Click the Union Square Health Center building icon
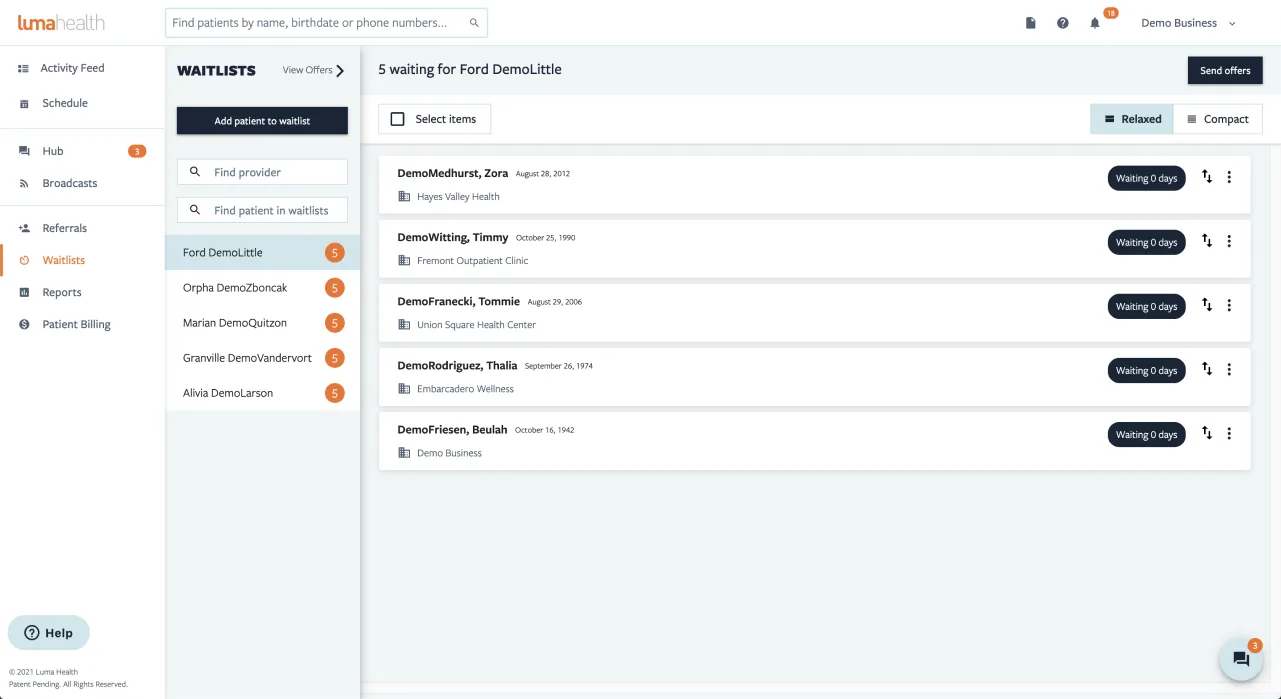 (x=404, y=324)
